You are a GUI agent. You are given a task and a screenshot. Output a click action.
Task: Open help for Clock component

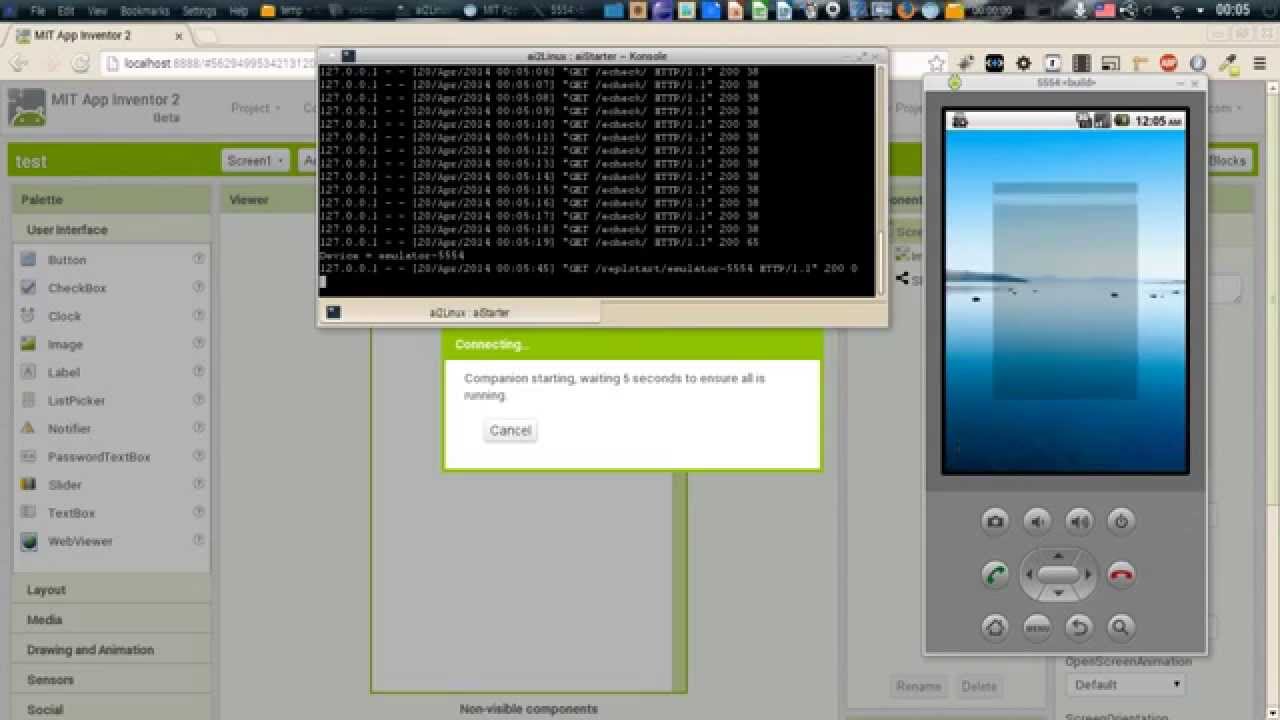(x=198, y=315)
